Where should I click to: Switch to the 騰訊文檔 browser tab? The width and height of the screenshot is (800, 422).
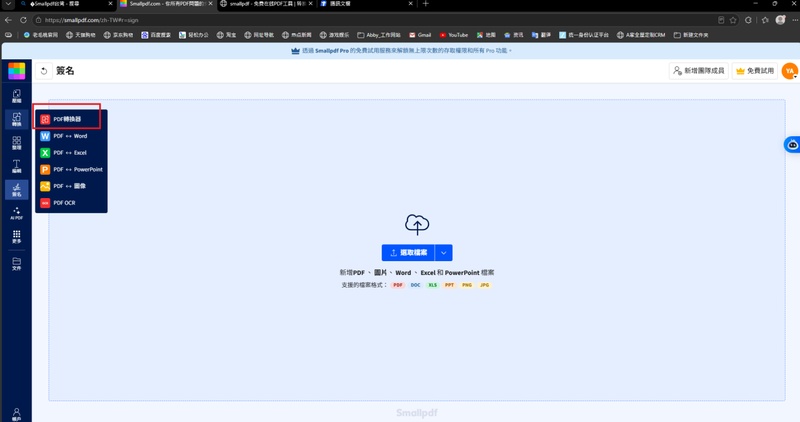tap(366, 4)
